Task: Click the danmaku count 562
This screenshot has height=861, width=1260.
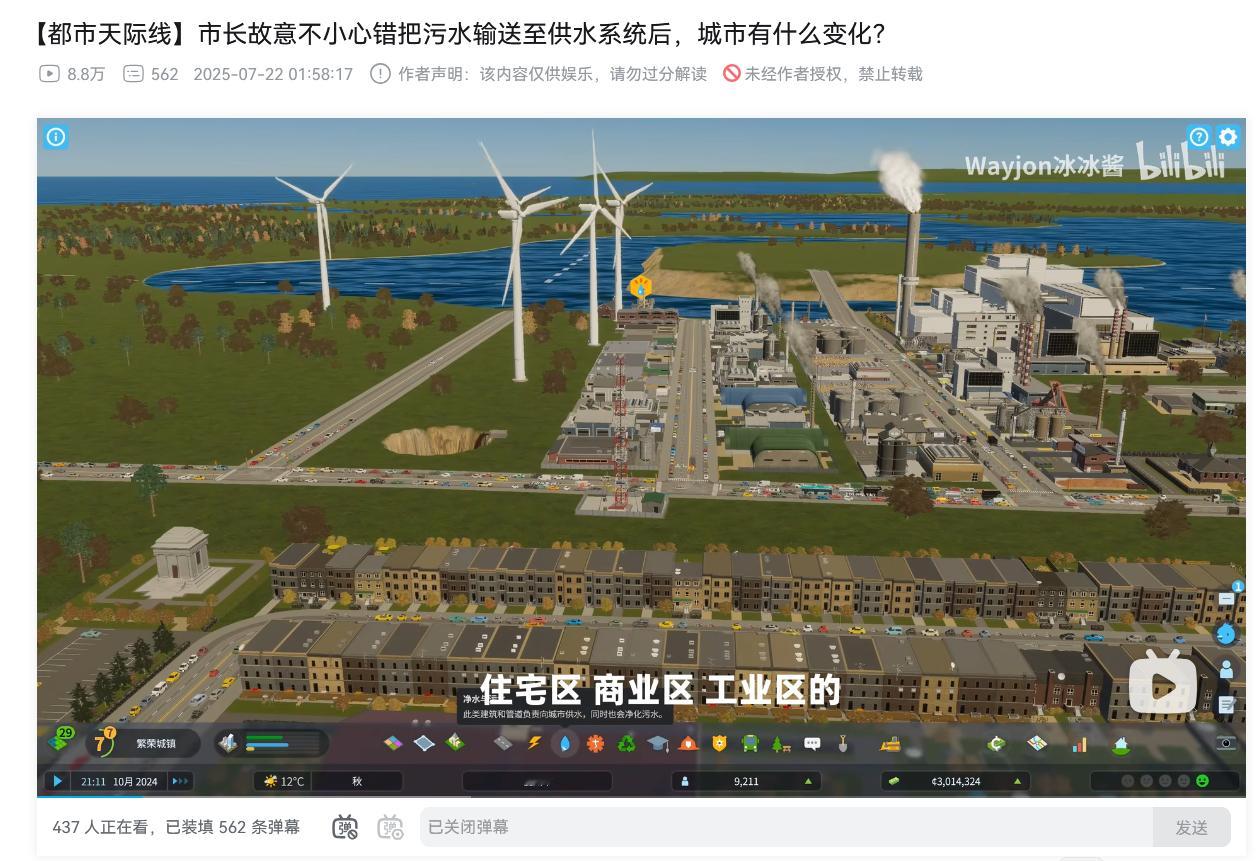Action: pyautogui.click(x=151, y=74)
